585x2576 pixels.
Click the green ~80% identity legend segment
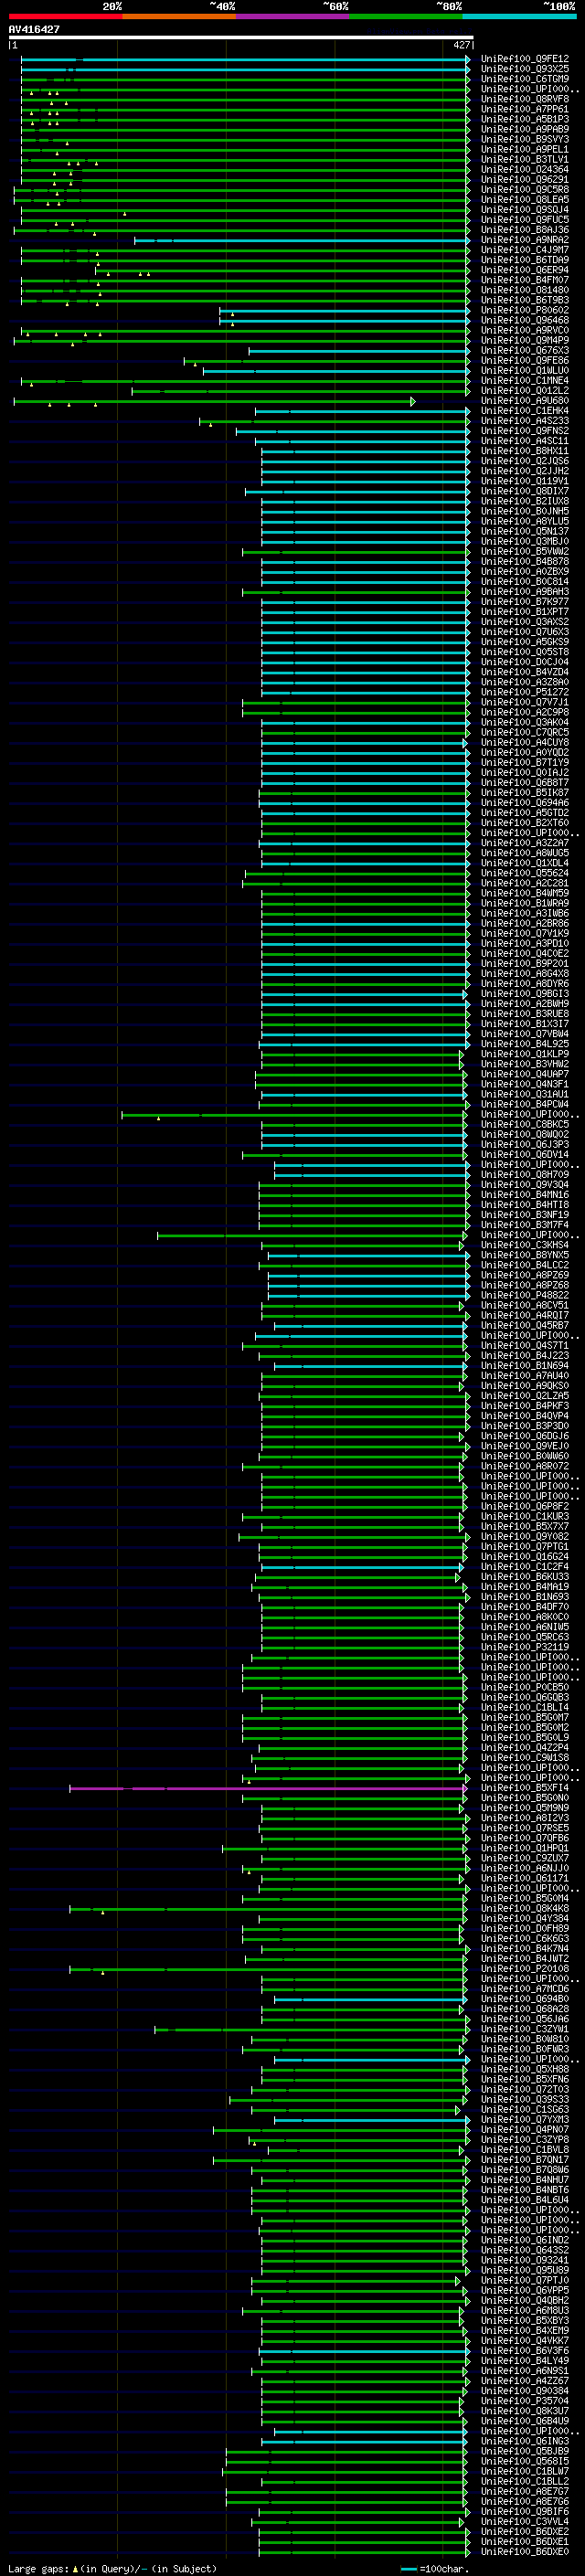pos(406,17)
